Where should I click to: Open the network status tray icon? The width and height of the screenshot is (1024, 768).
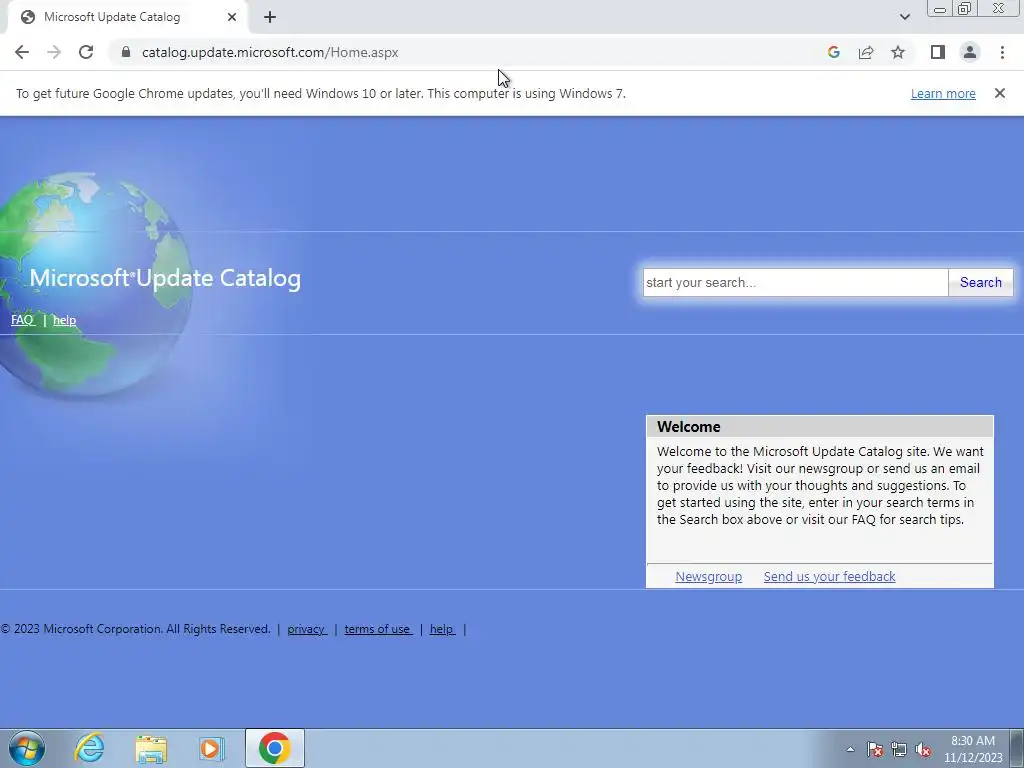pos(899,749)
